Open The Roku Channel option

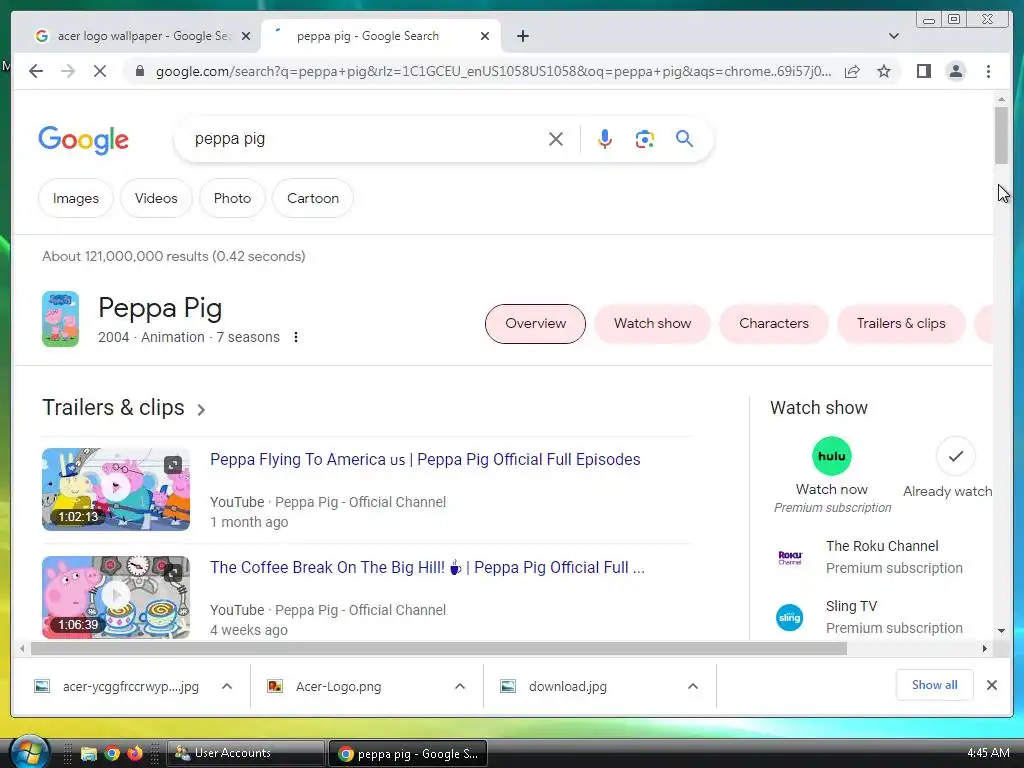click(882, 556)
